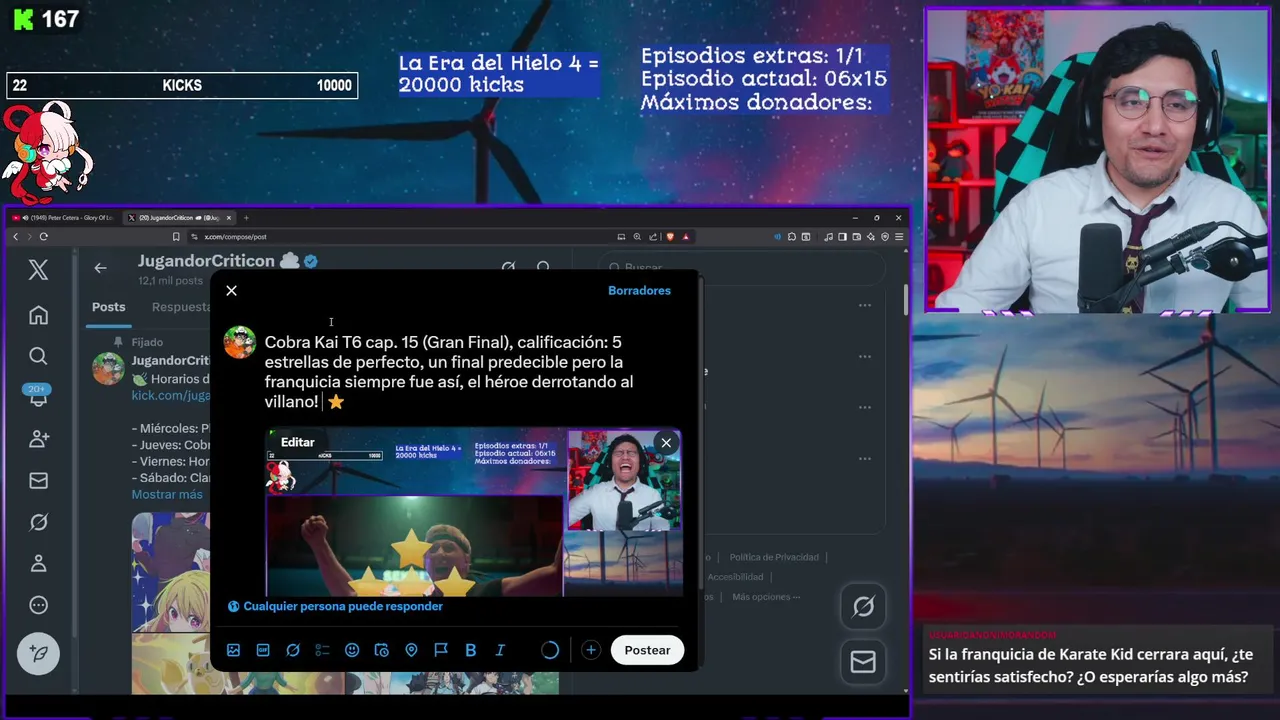Add media image icon in composer
Screen dimensions: 1280x720
(233, 650)
